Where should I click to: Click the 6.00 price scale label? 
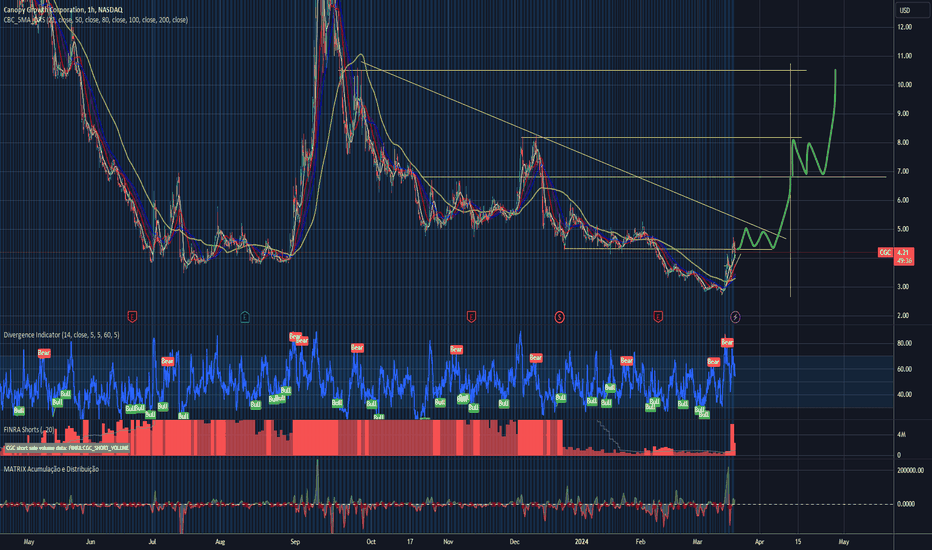point(903,200)
